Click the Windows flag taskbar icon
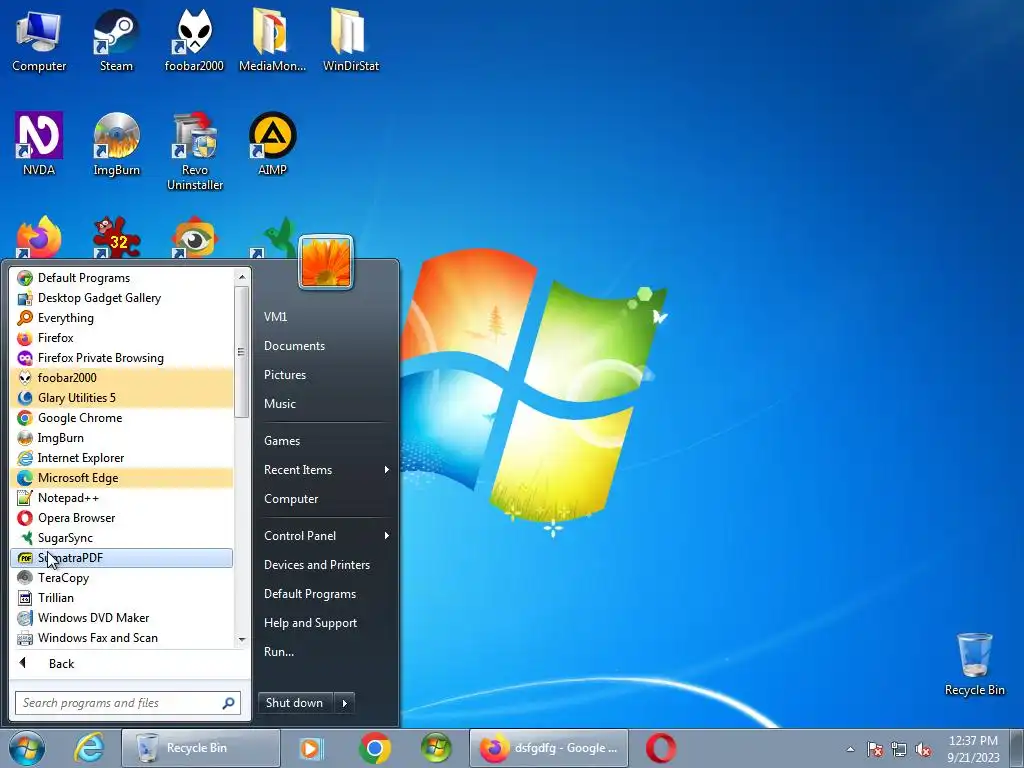This screenshot has height=768, width=1024. point(436,748)
